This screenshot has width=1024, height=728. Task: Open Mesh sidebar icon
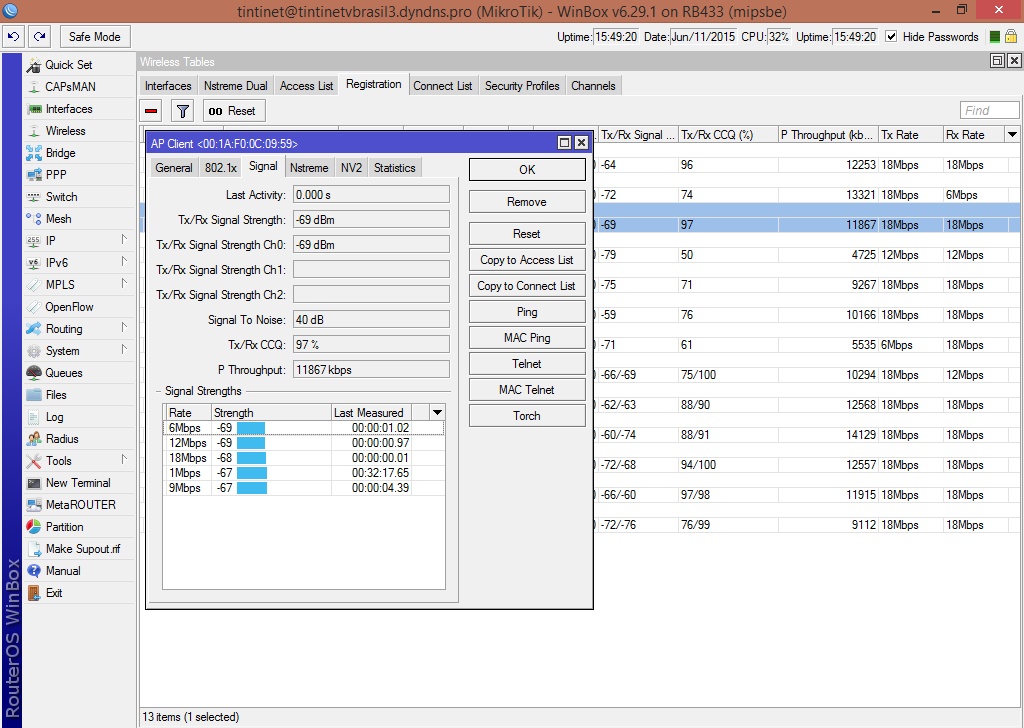click(34, 219)
